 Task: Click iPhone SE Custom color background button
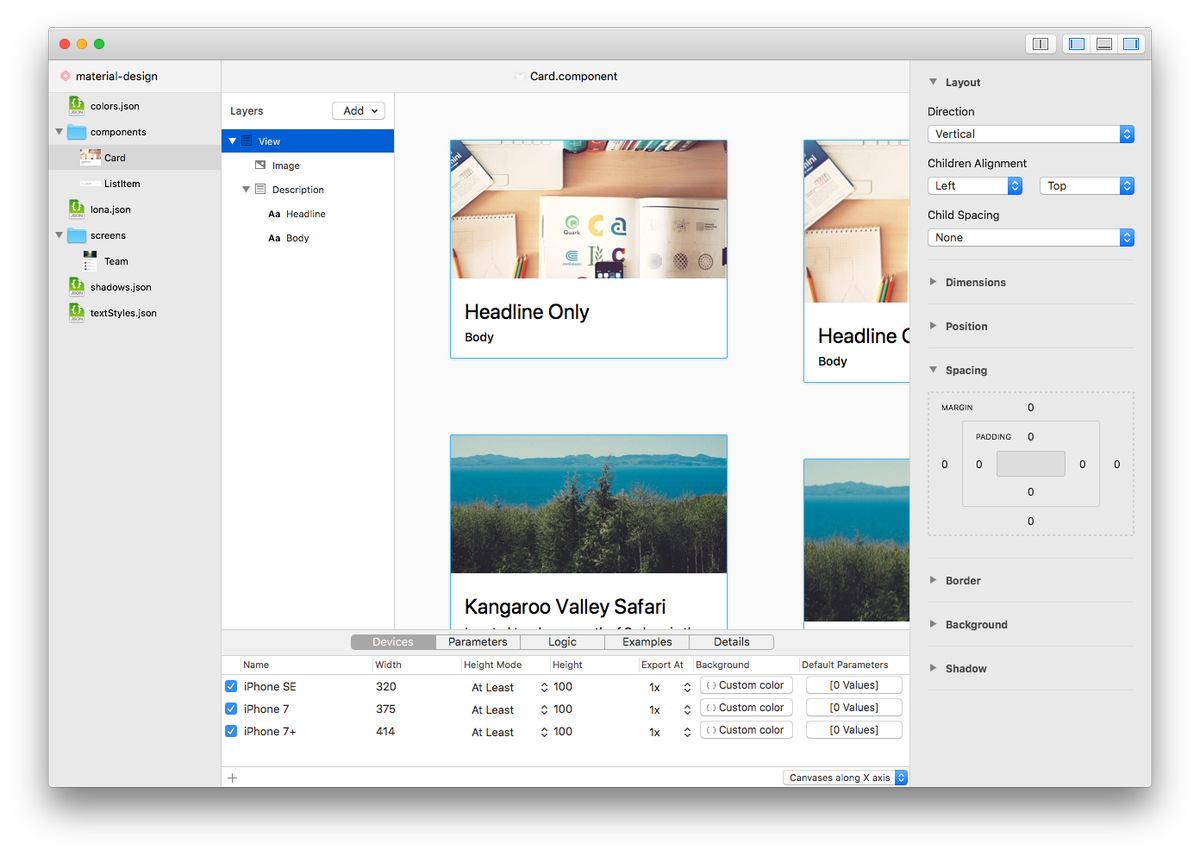[x=746, y=685]
